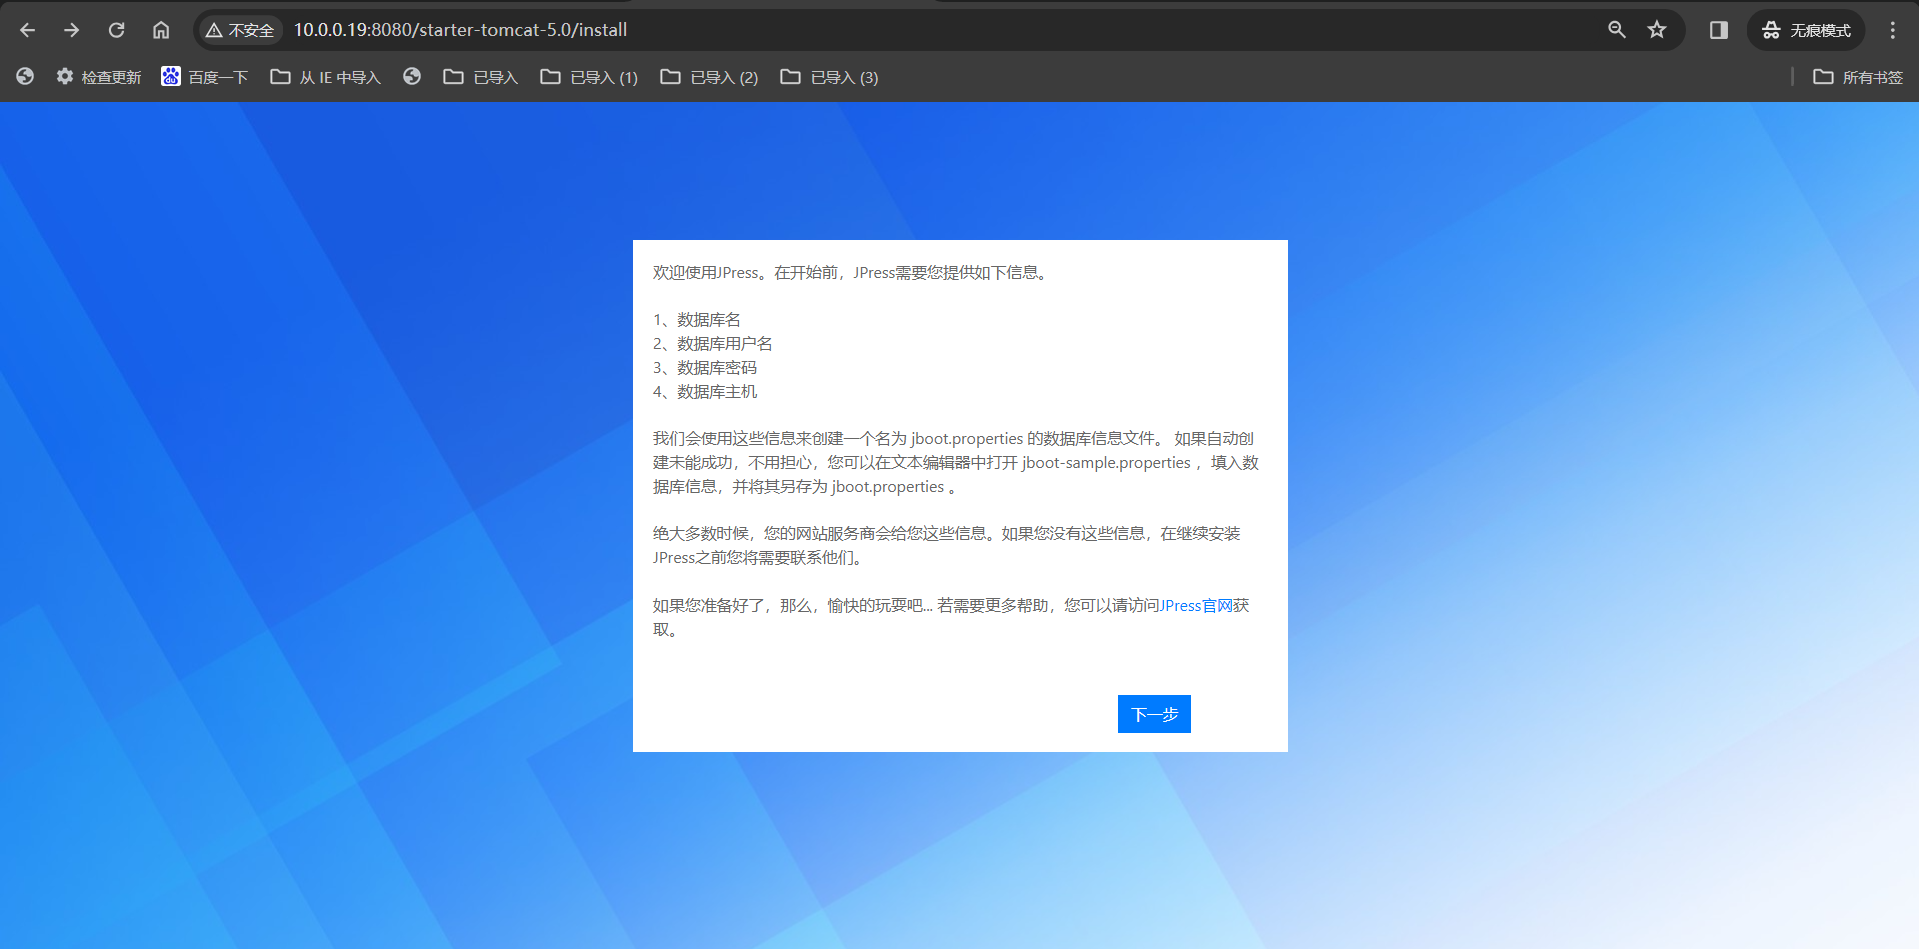The image size is (1919, 949).
Task: Go forward with the arrow icon
Action: [71, 30]
